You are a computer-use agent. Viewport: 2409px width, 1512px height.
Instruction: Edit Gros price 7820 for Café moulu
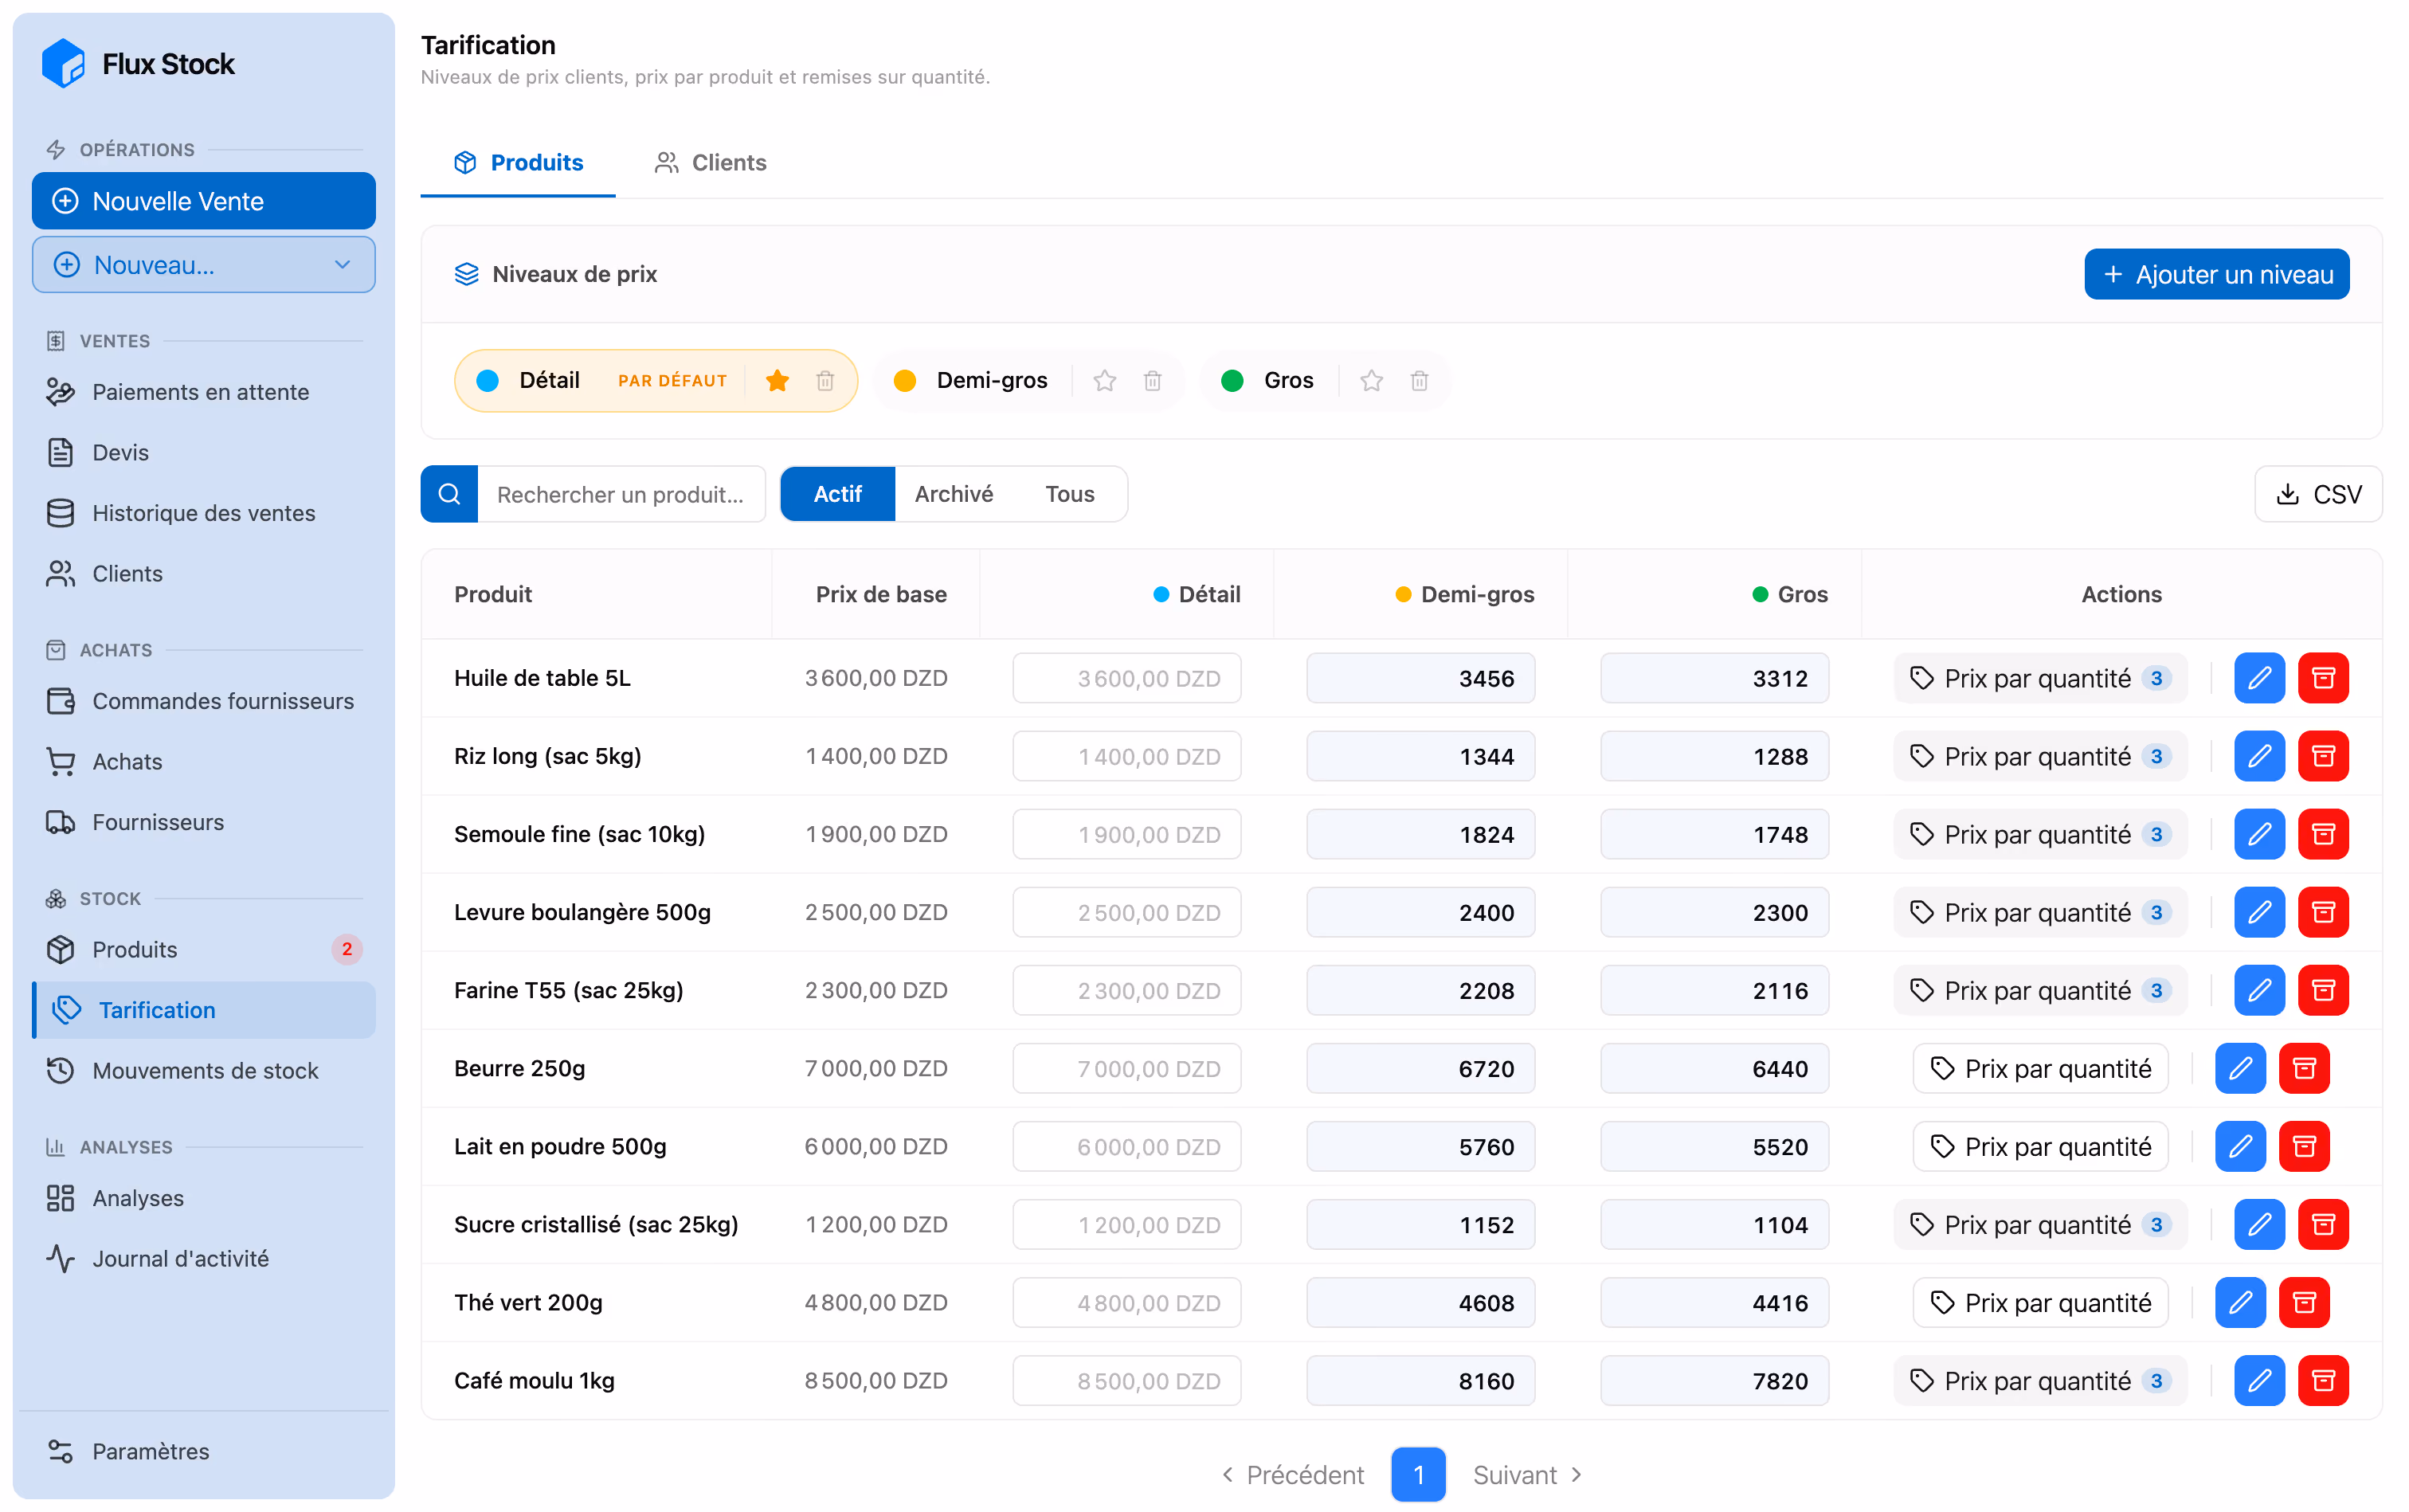click(1714, 1380)
